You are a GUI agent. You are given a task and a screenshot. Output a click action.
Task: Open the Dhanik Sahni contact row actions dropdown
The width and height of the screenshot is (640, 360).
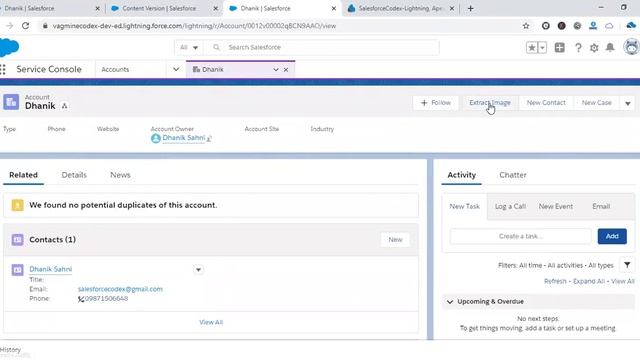tap(198, 270)
